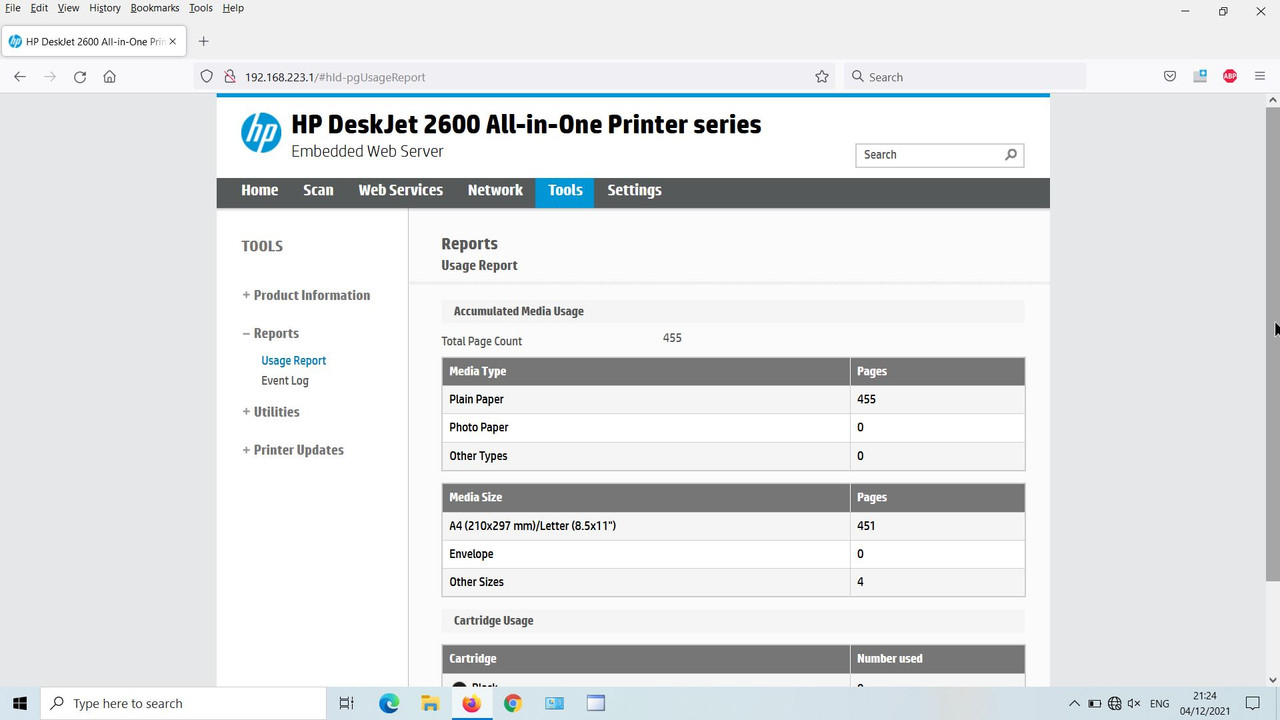The image size is (1280, 720).
Task: Open Task View in the taskbar
Action: tap(346, 703)
